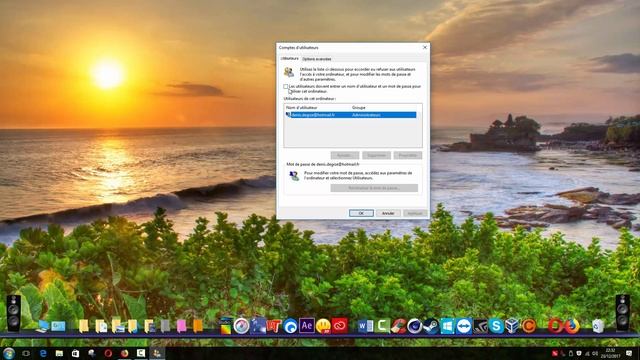This screenshot has width=640, height=360.
Task: Open the colorful gradient app in dock
Action: 225,326
